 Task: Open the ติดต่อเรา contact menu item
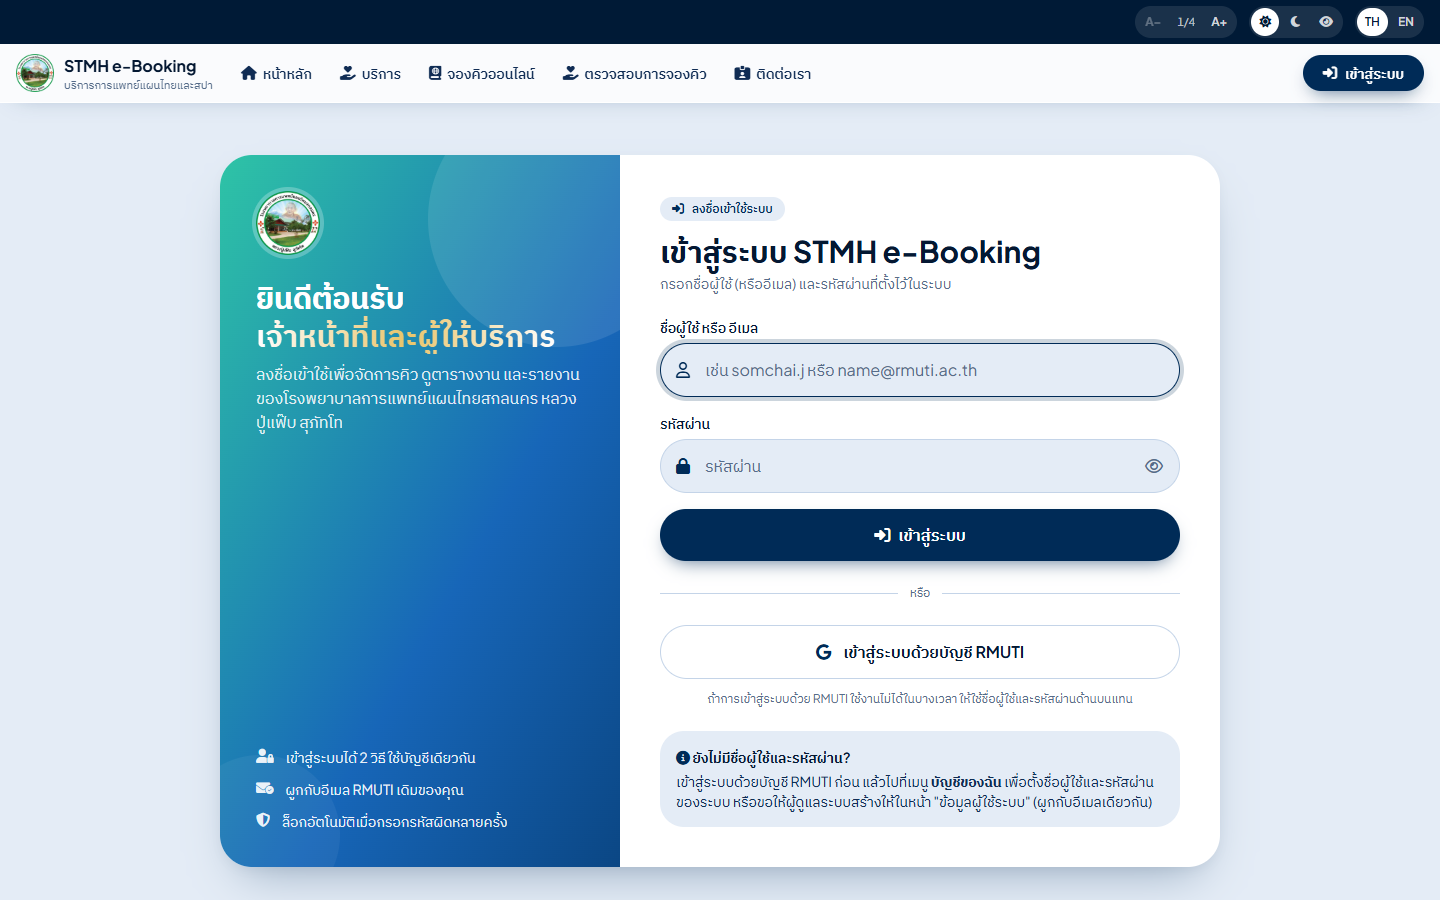pos(773,74)
